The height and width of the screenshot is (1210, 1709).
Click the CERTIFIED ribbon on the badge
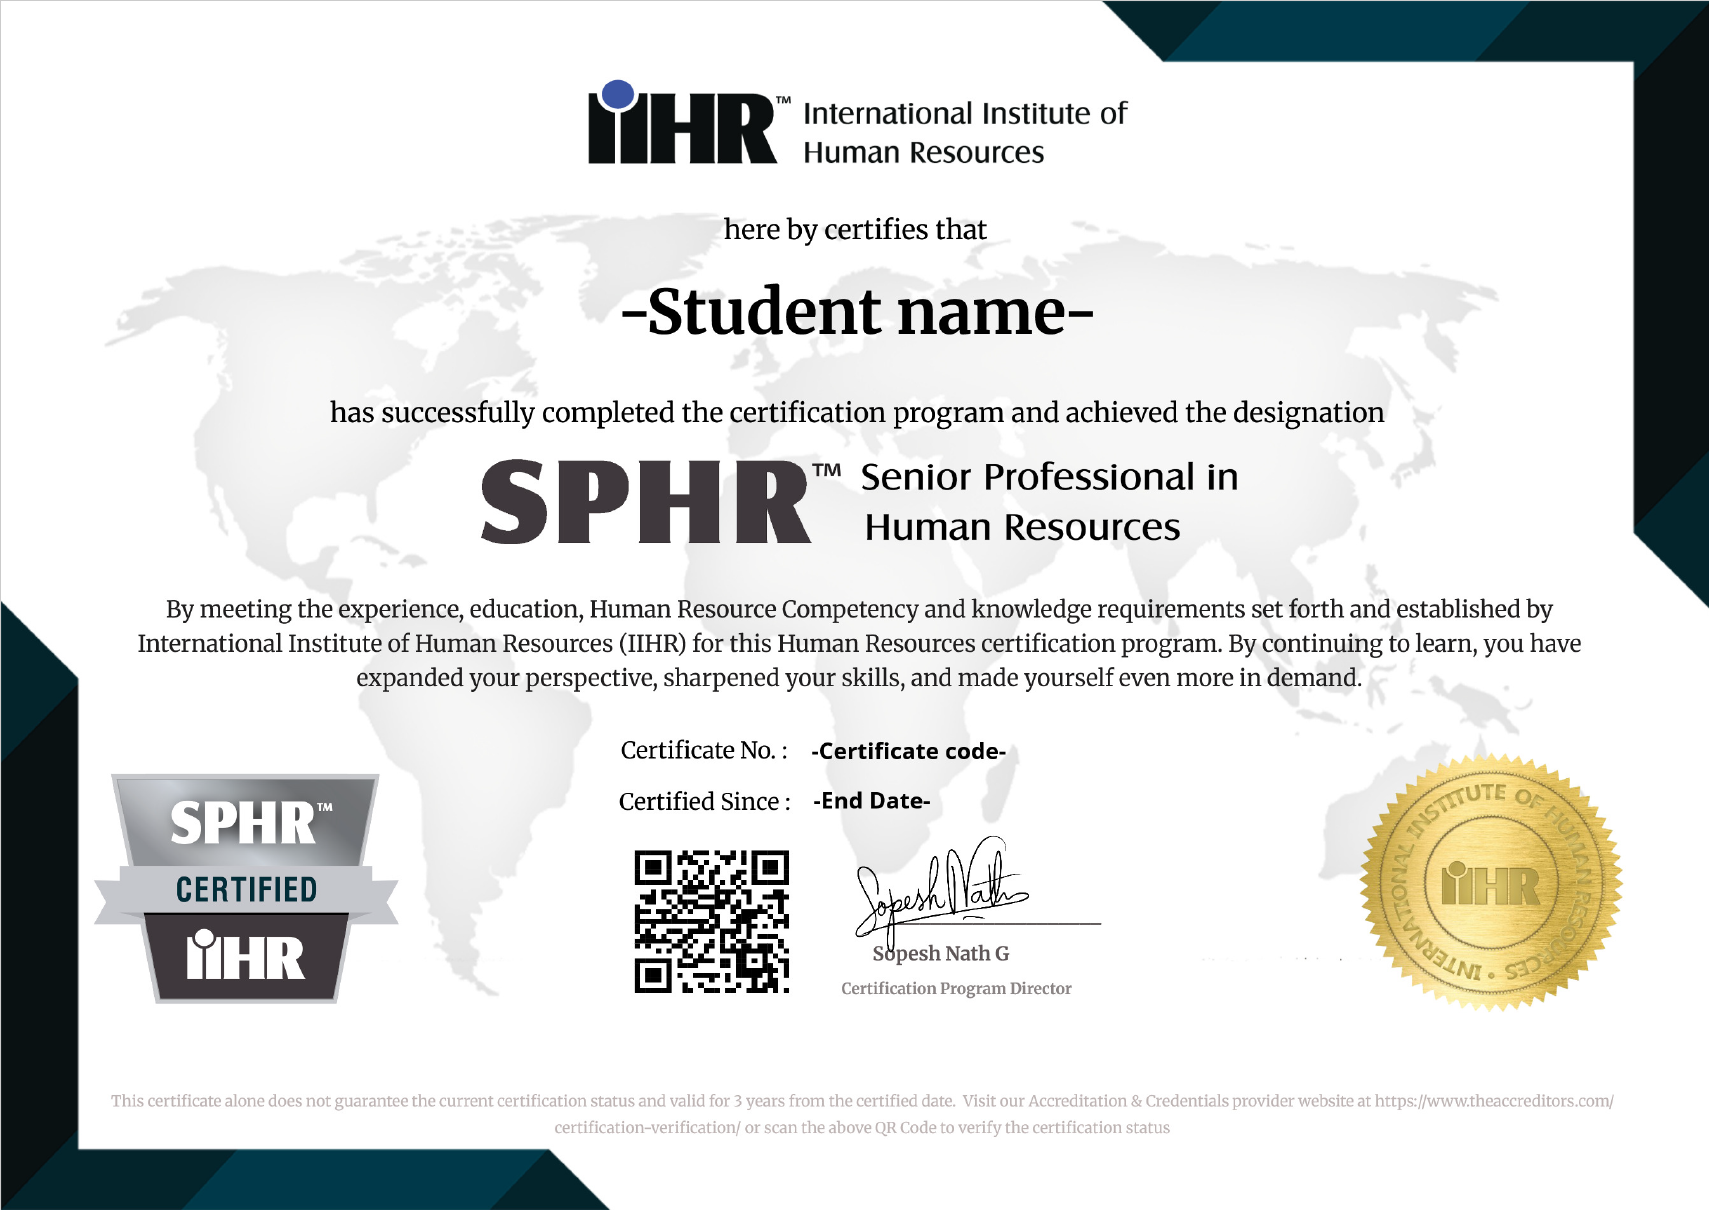coord(246,889)
